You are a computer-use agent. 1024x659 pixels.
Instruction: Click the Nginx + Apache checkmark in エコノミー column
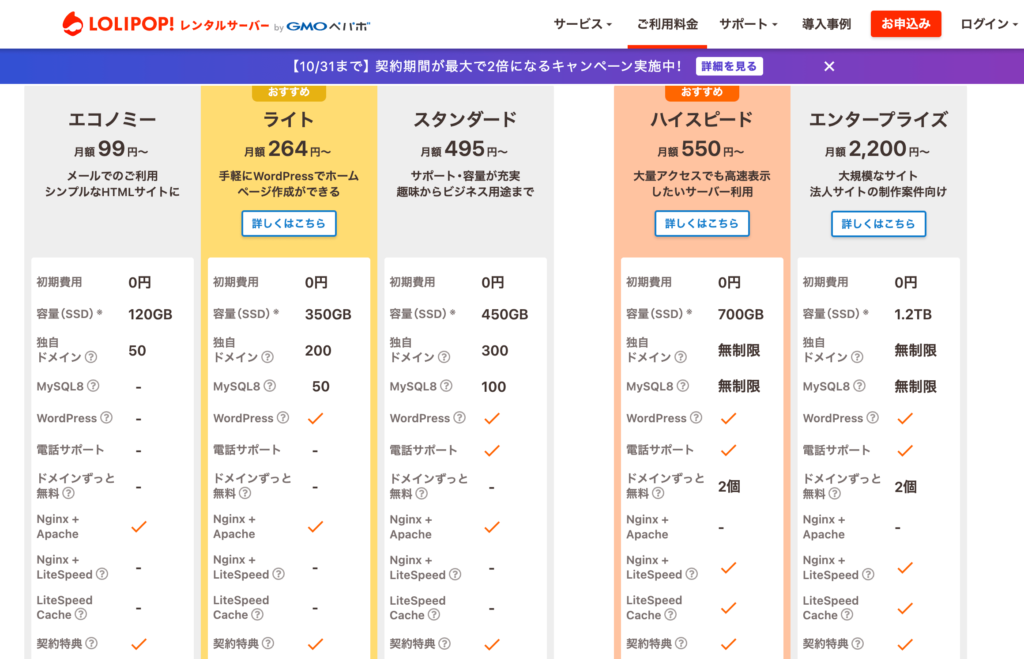[140, 527]
